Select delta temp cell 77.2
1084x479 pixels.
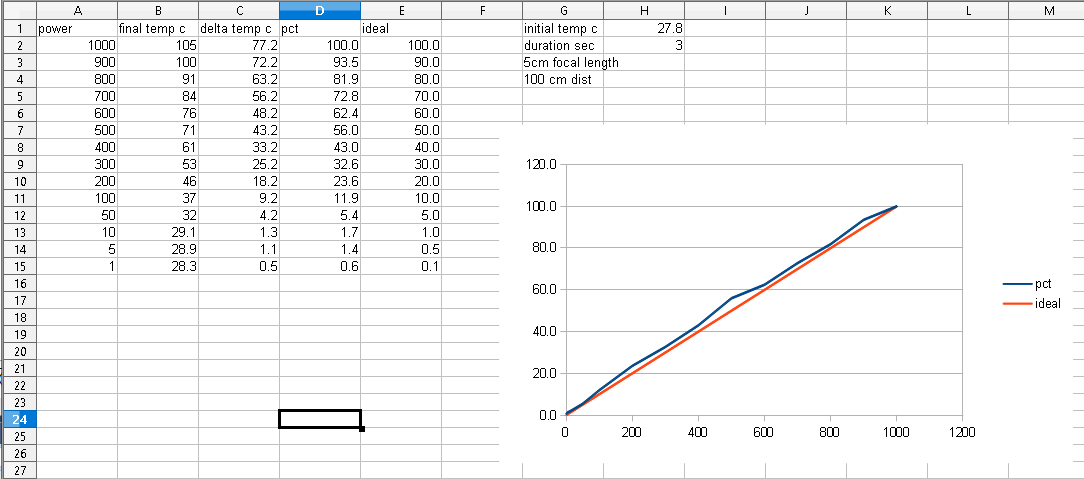pos(239,46)
